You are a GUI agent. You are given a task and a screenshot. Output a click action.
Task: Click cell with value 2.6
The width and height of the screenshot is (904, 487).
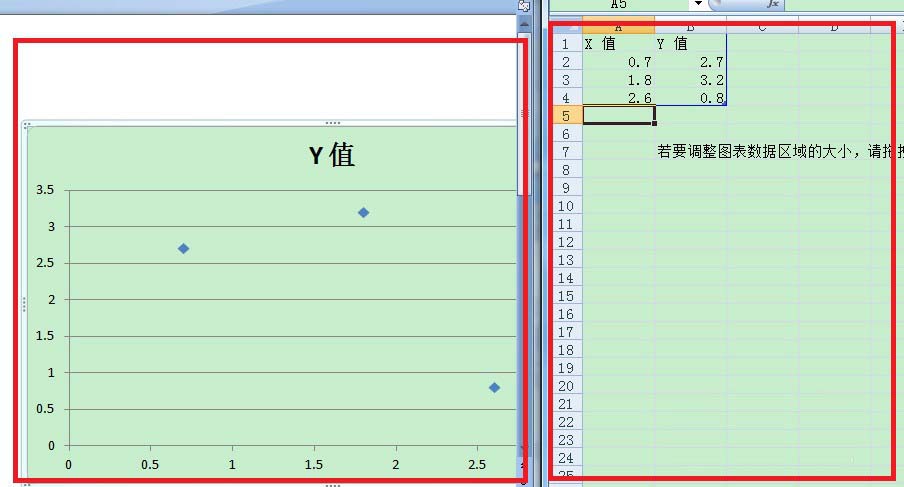[x=618, y=97]
